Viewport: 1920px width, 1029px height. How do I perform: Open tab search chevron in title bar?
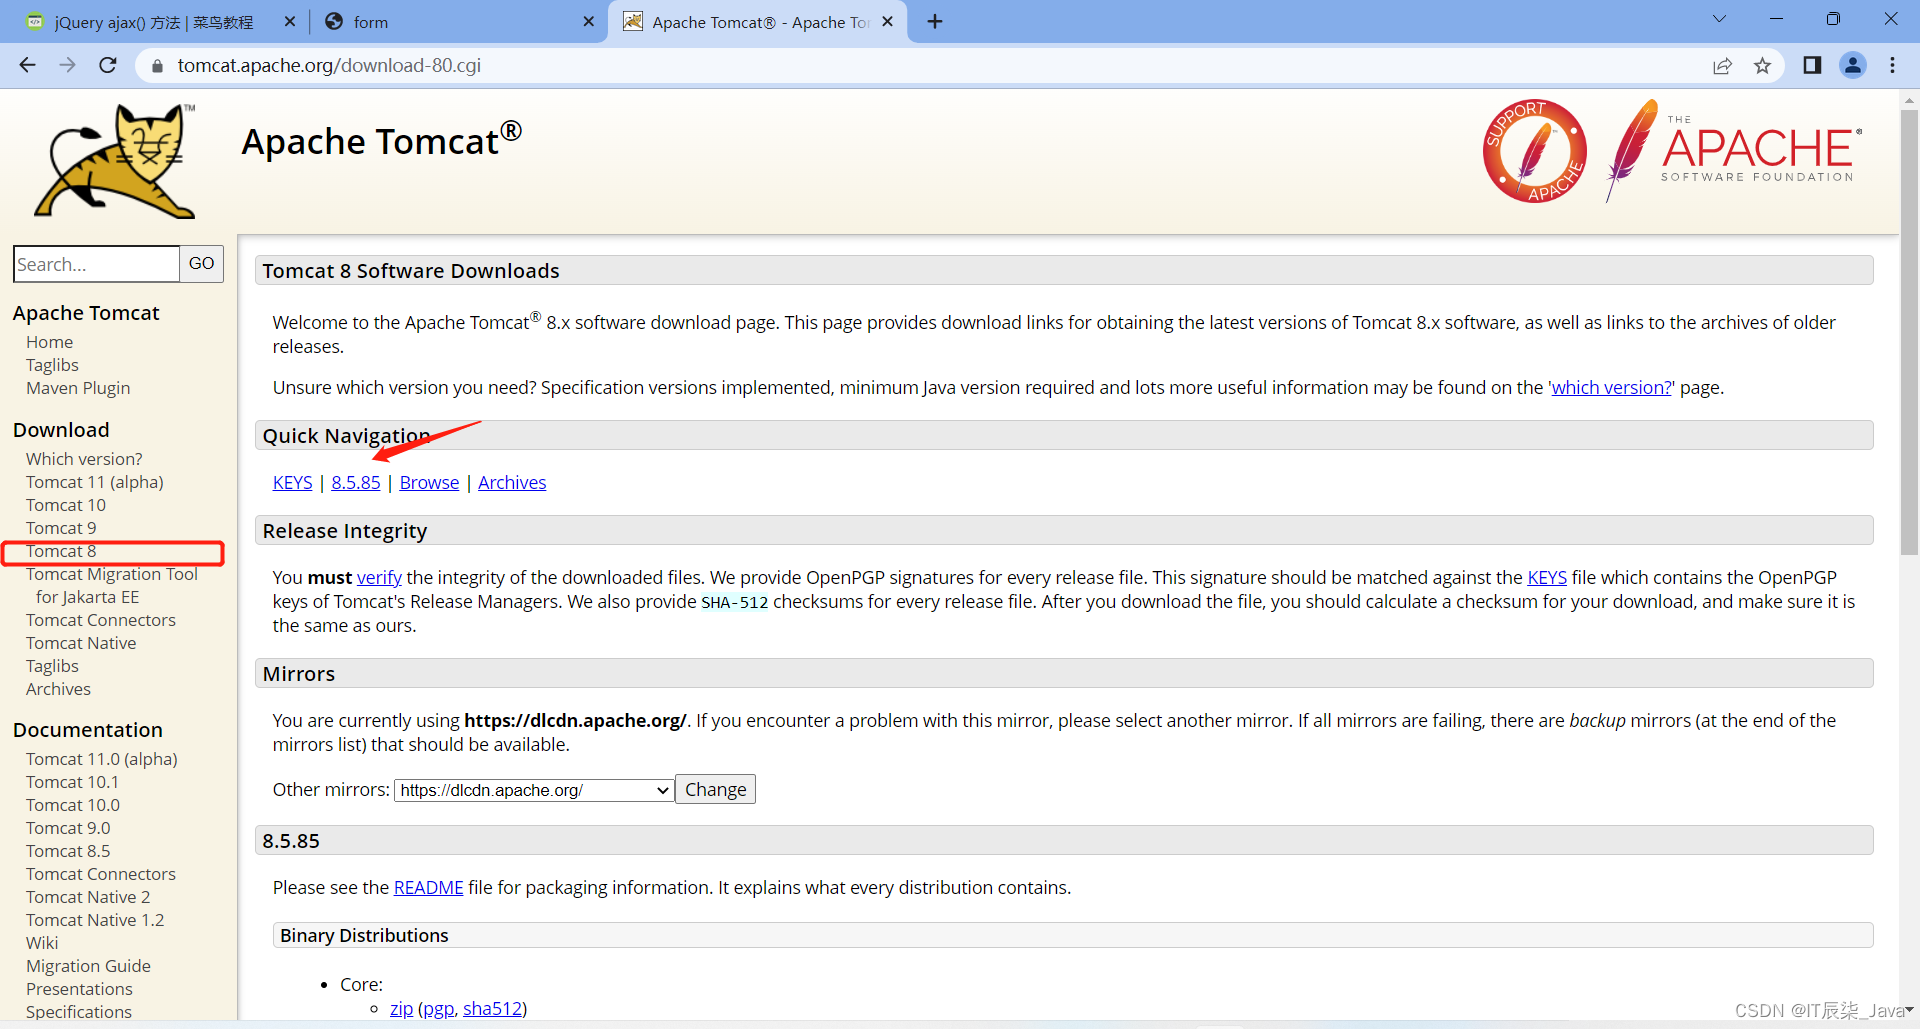click(1719, 19)
